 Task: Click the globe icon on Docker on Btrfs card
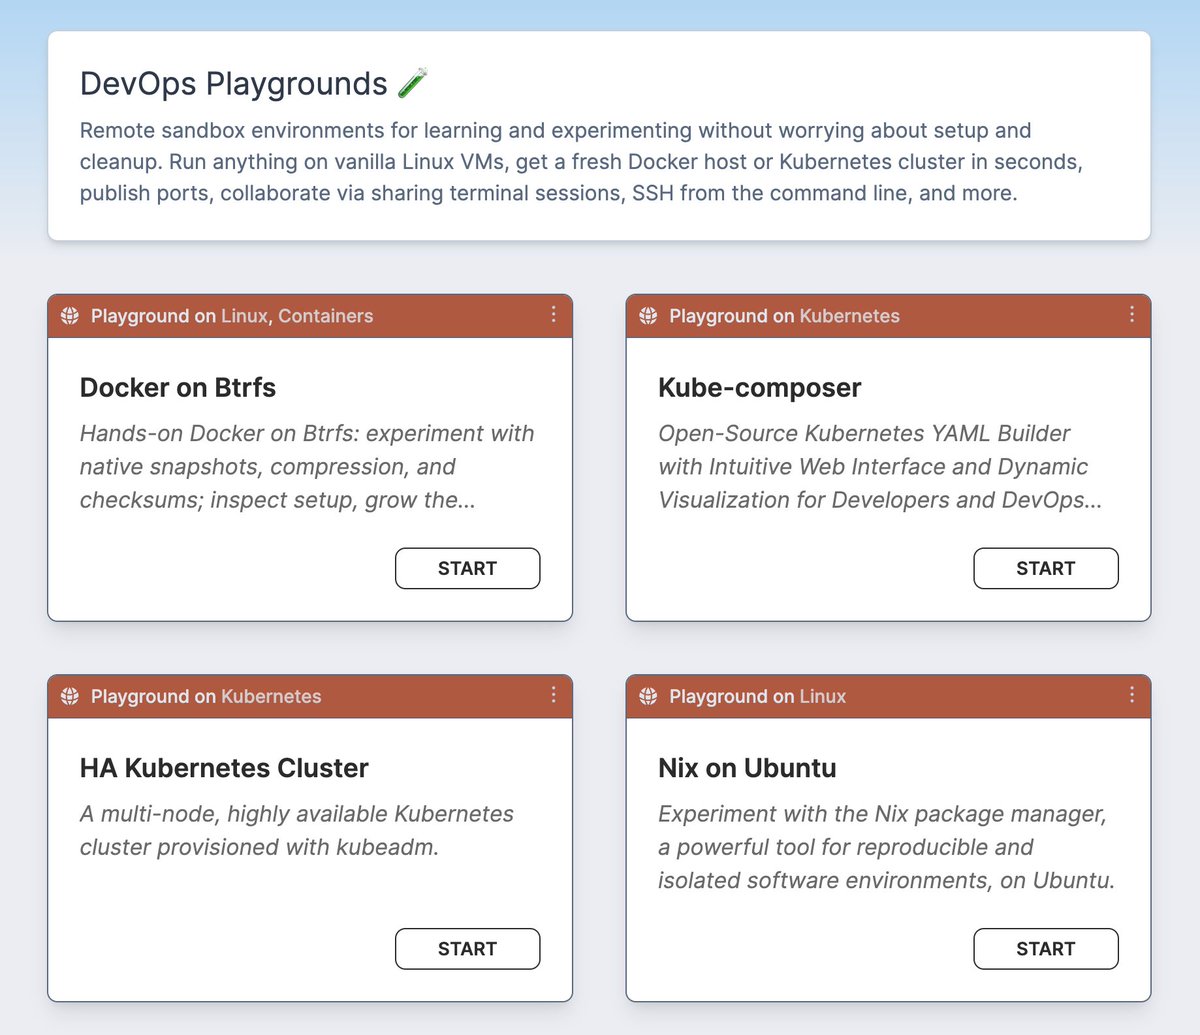coord(69,316)
